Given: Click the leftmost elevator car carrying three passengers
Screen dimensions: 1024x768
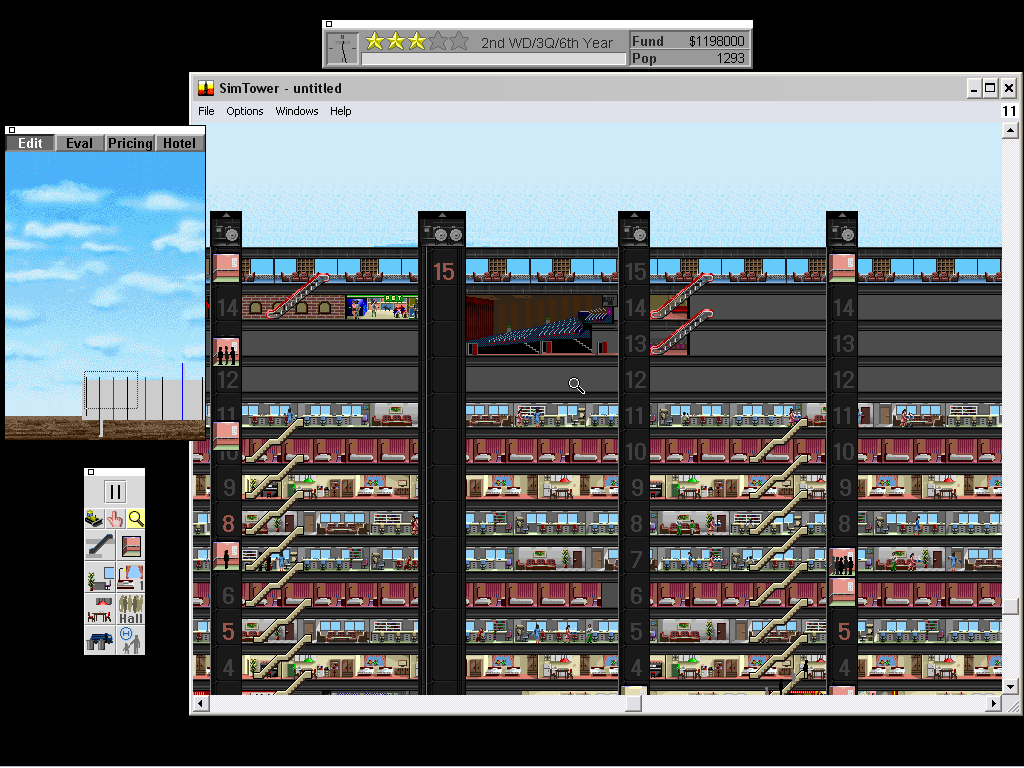Looking at the screenshot, I should pos(226,351).
